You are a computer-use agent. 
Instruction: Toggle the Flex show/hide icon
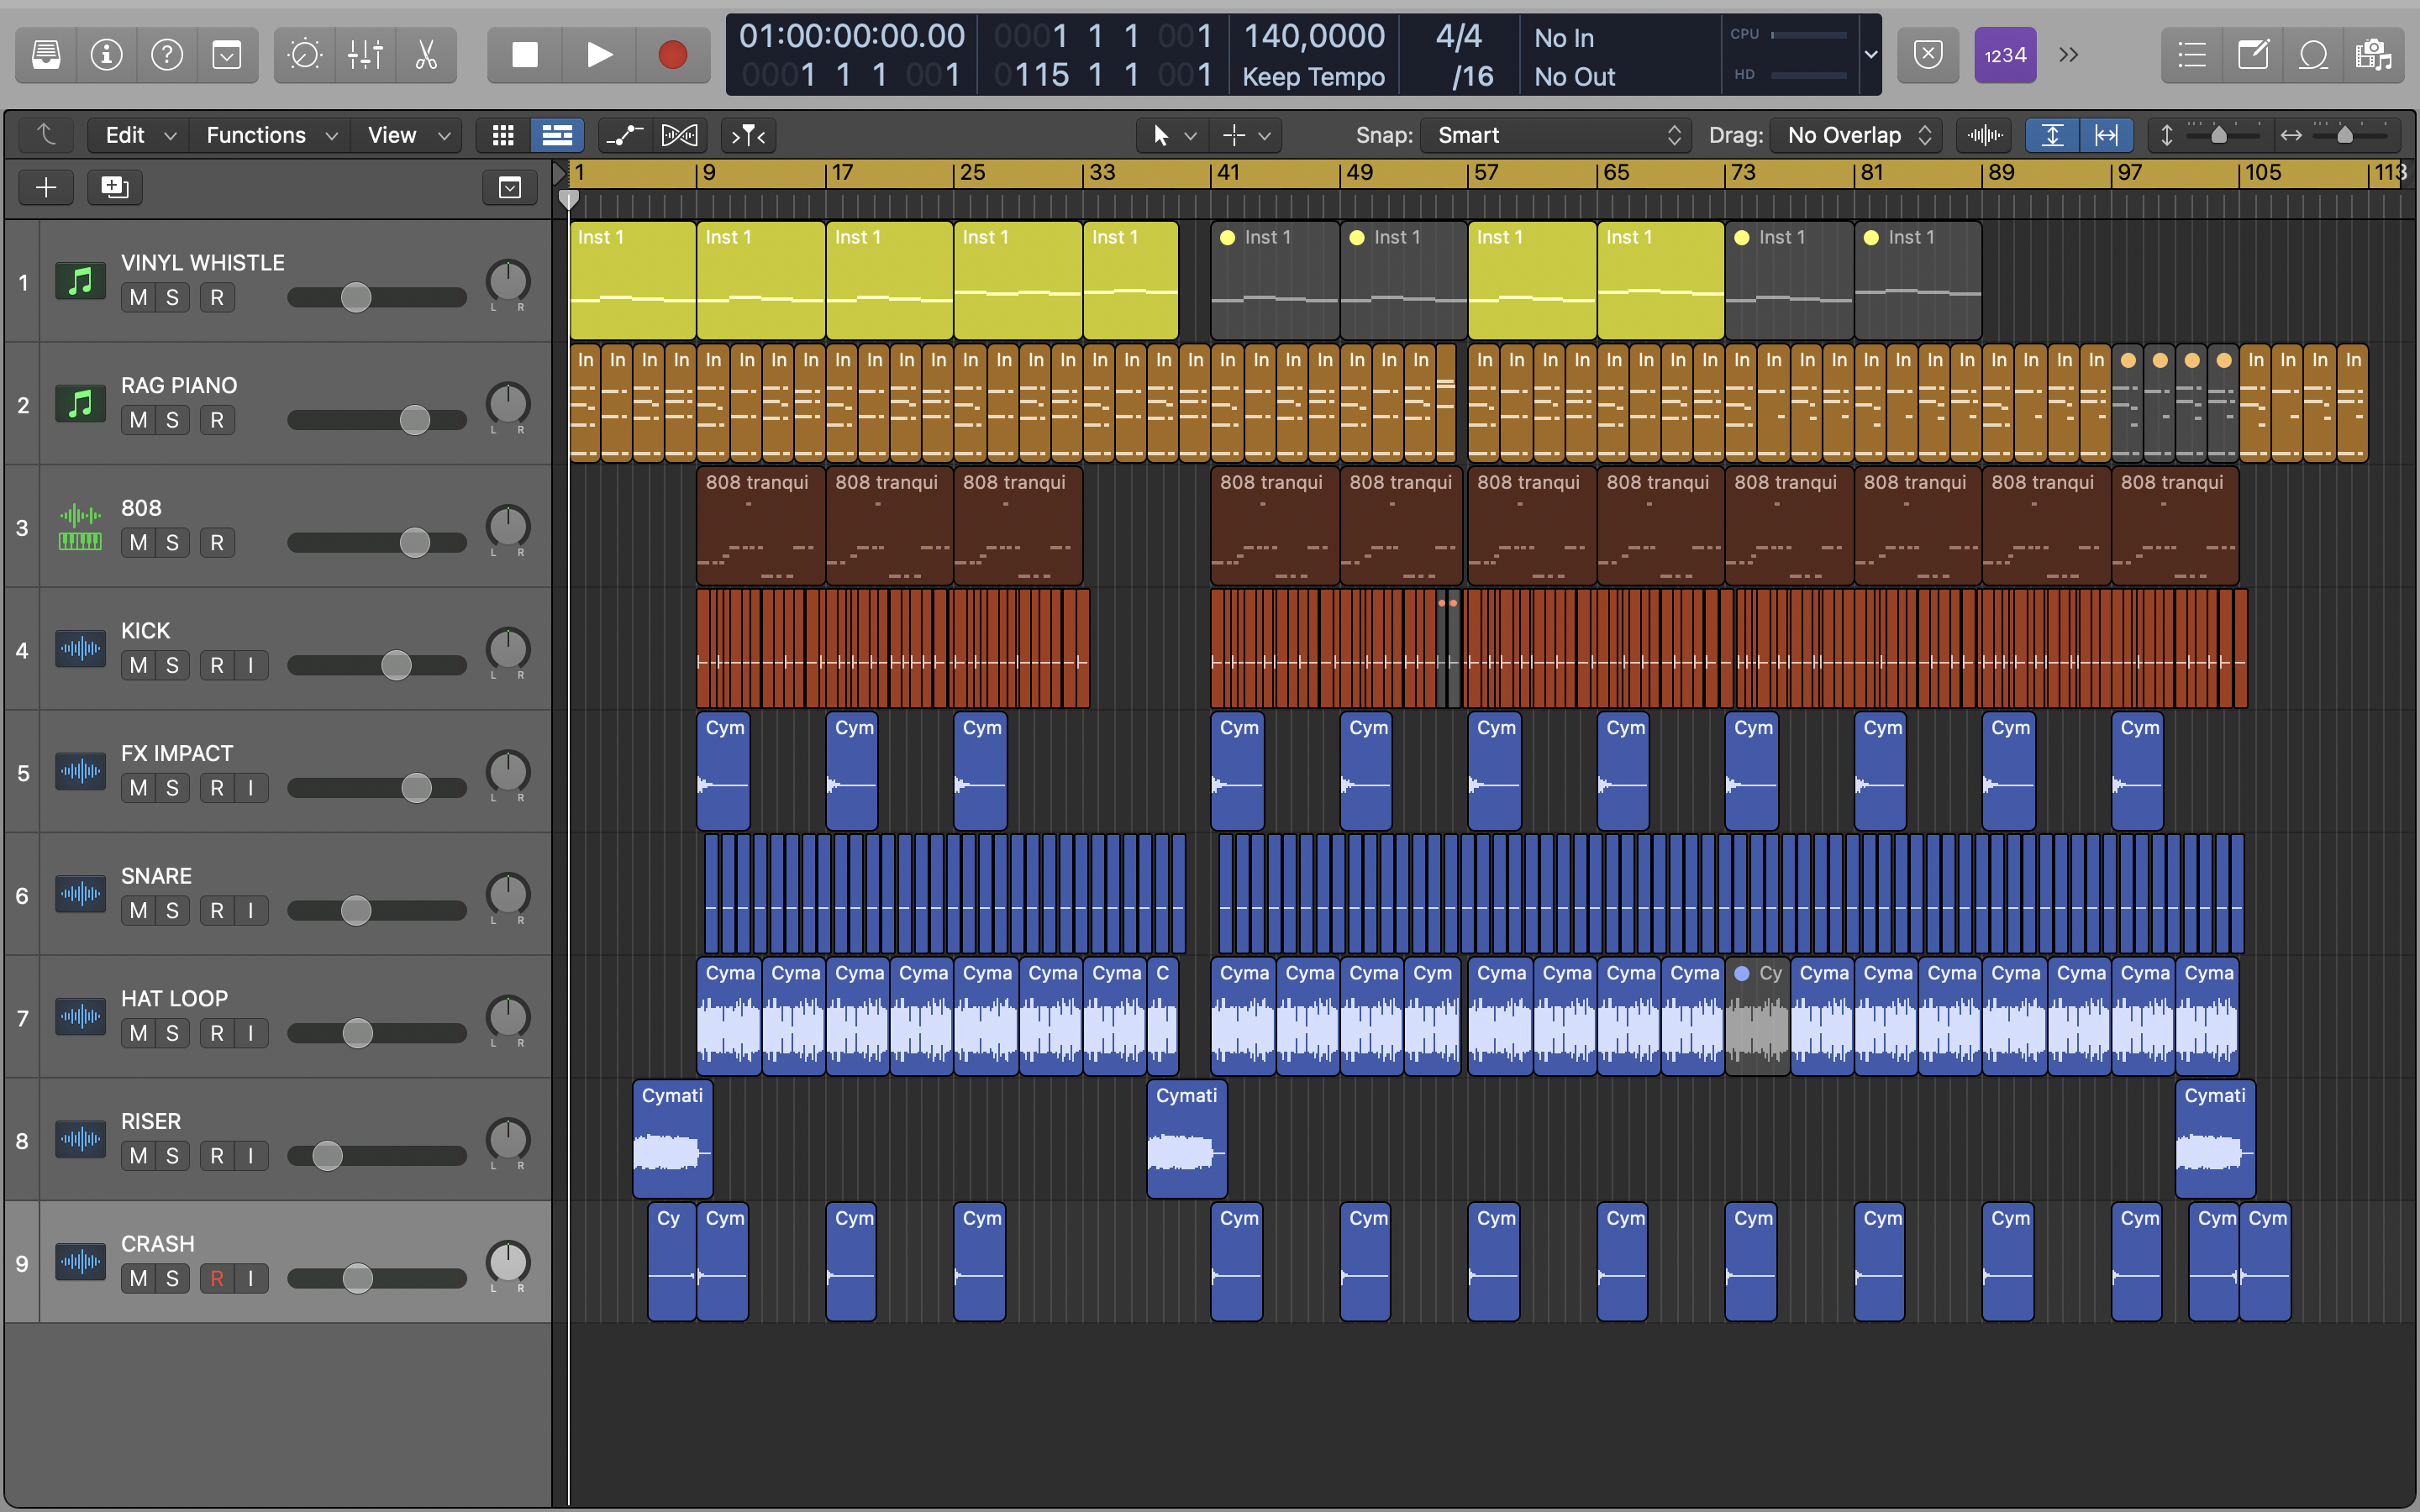[x=680, y=135]
